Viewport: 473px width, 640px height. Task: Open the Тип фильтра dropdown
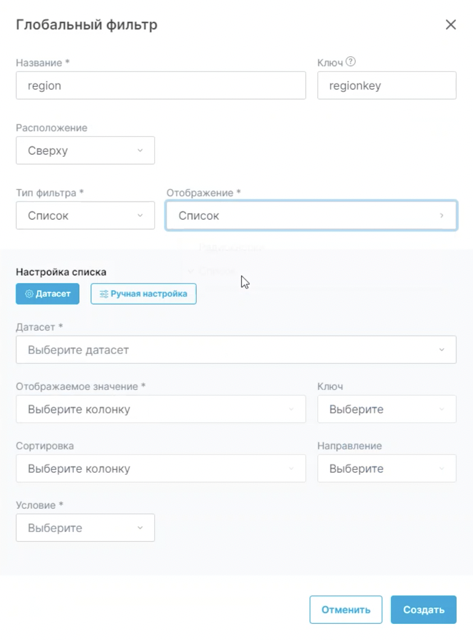click(x=85, y=216)
